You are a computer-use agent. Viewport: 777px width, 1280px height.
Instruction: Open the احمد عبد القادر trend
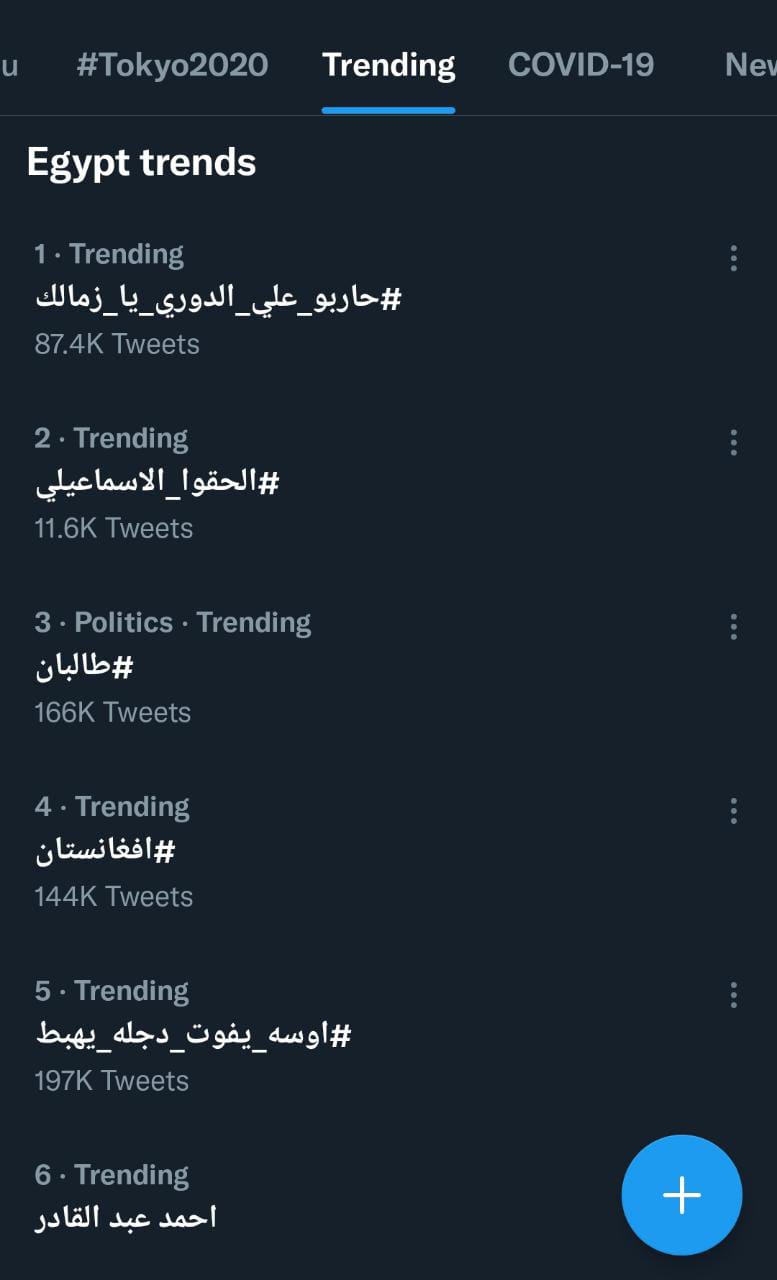click(126, 1218)
